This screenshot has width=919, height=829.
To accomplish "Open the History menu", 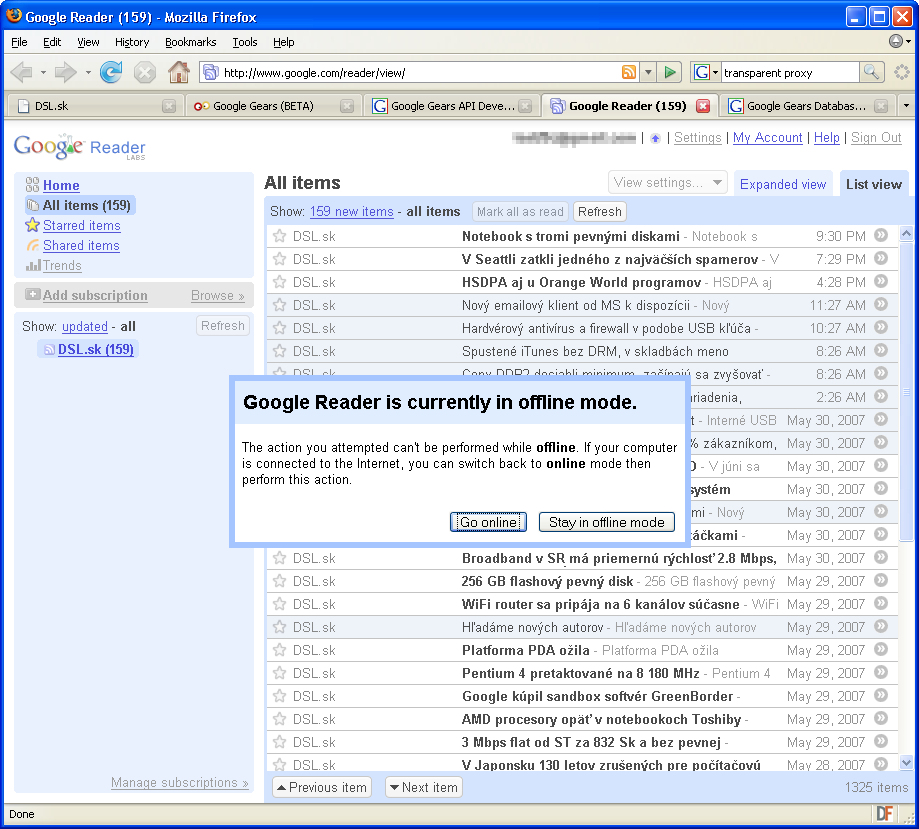I will [x=132, y=42].
